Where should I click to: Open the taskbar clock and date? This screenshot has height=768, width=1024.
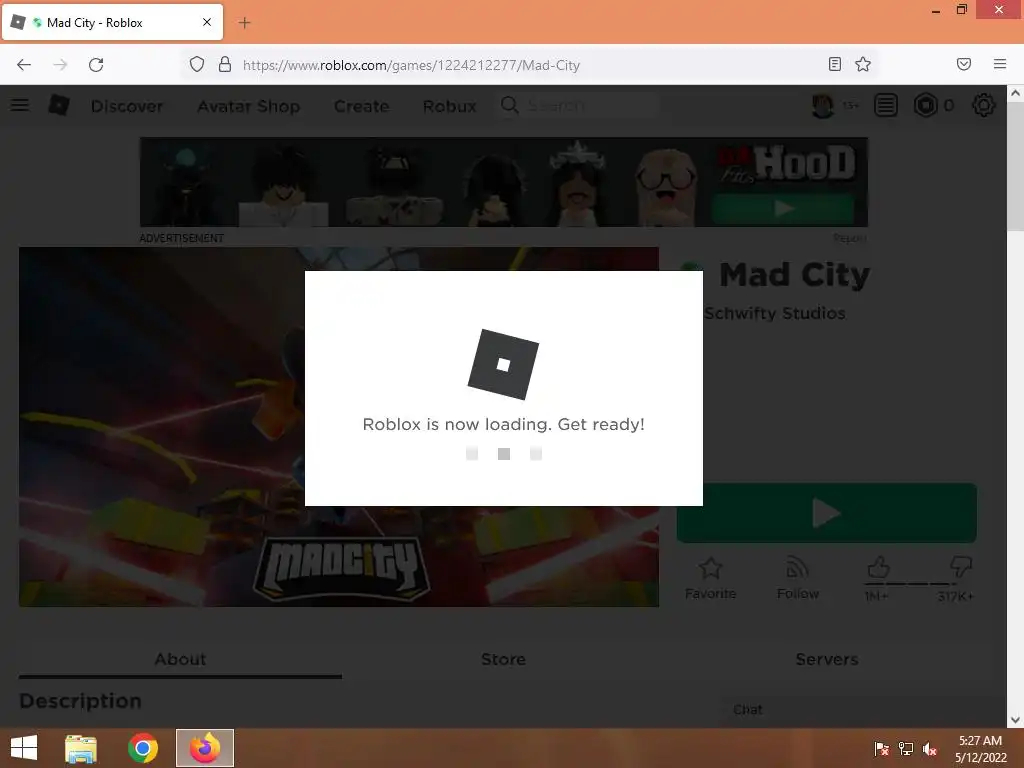[x=981, y=749]
